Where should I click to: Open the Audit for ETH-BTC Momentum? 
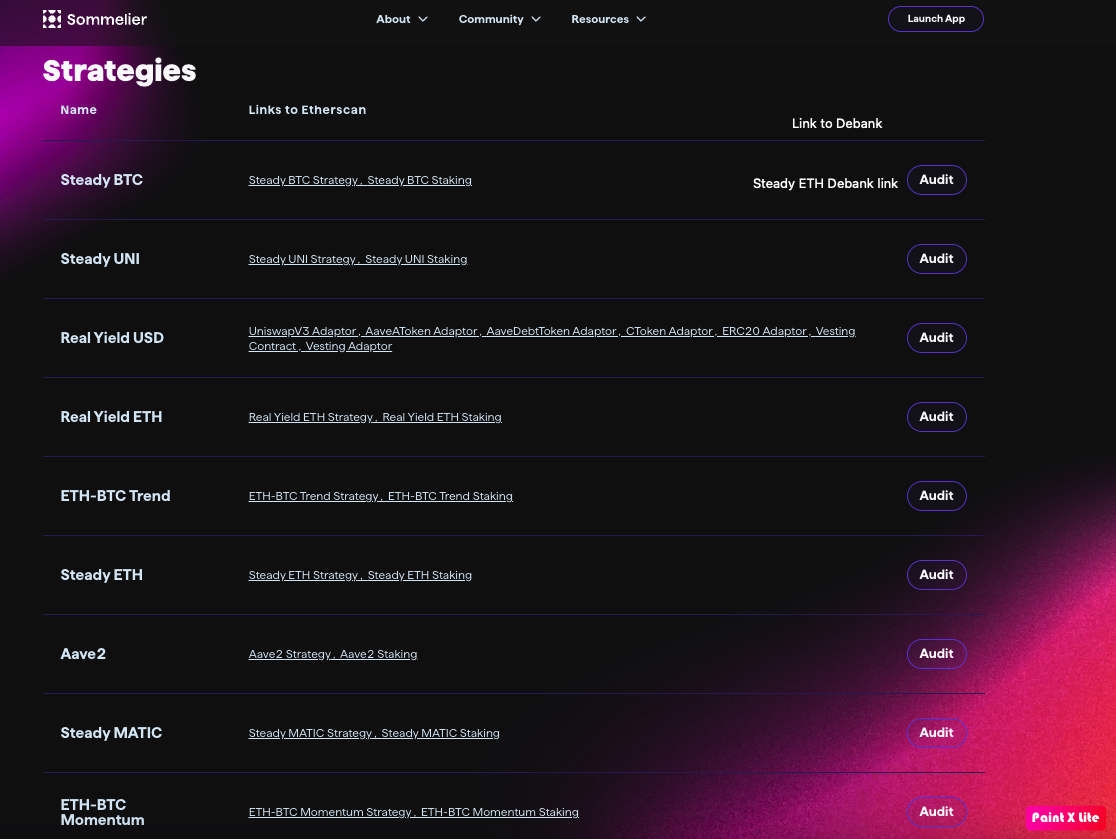pyautogui.click(x=936, y=811)
